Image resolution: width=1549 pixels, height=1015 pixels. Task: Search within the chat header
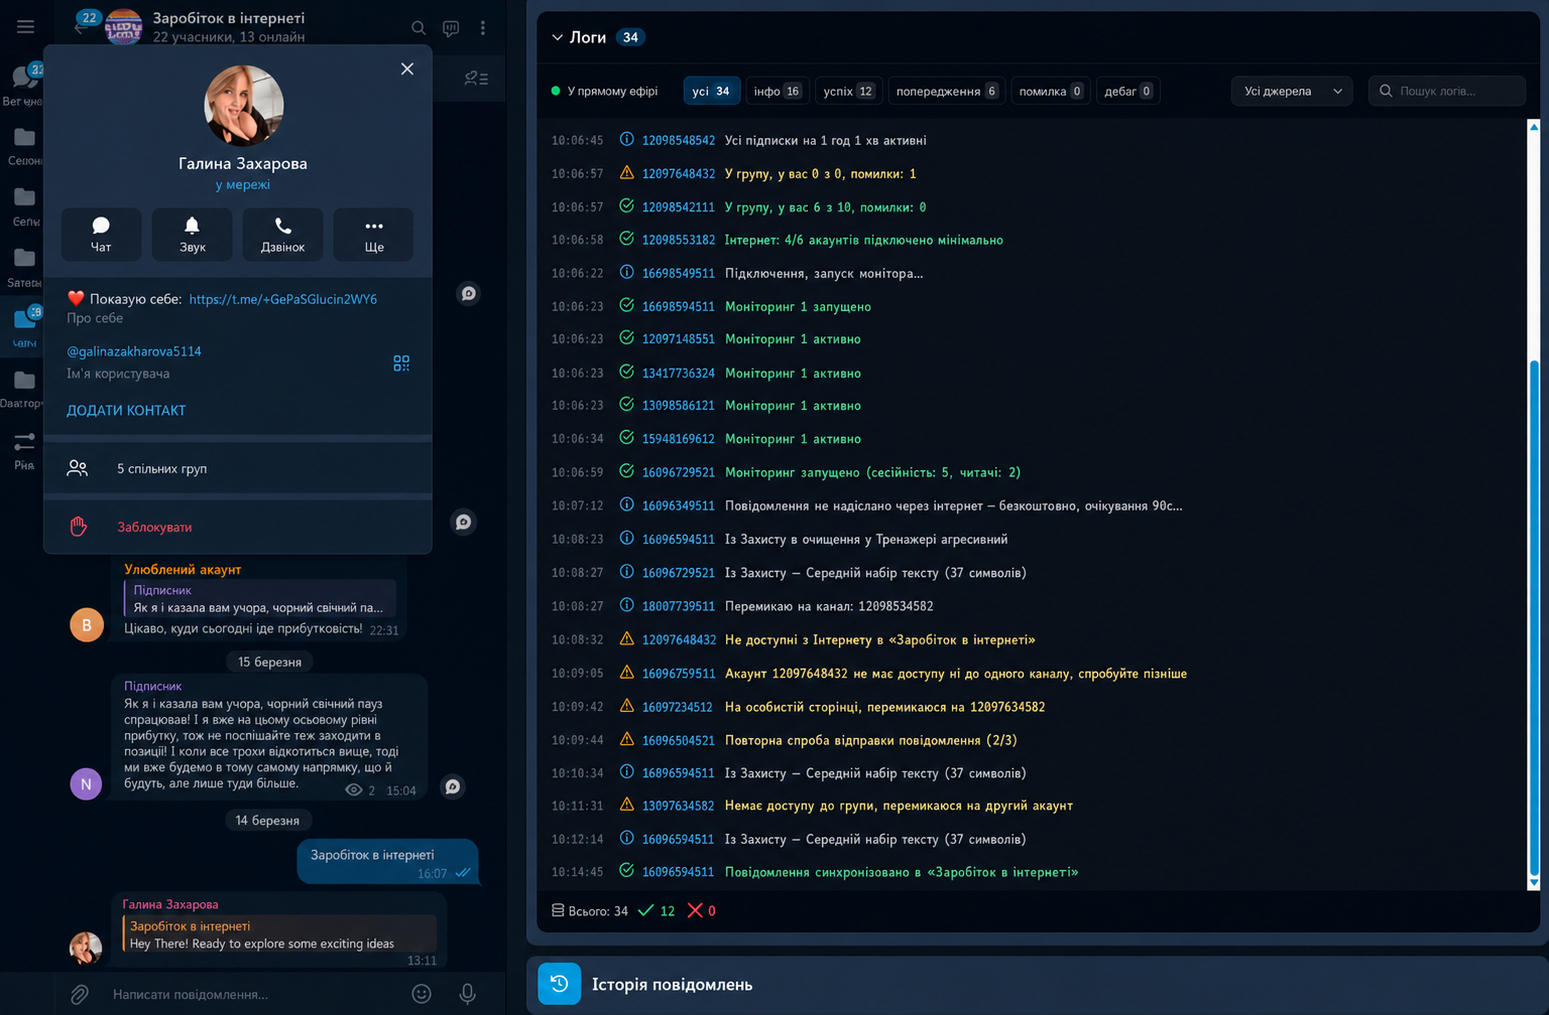(418, 28)
